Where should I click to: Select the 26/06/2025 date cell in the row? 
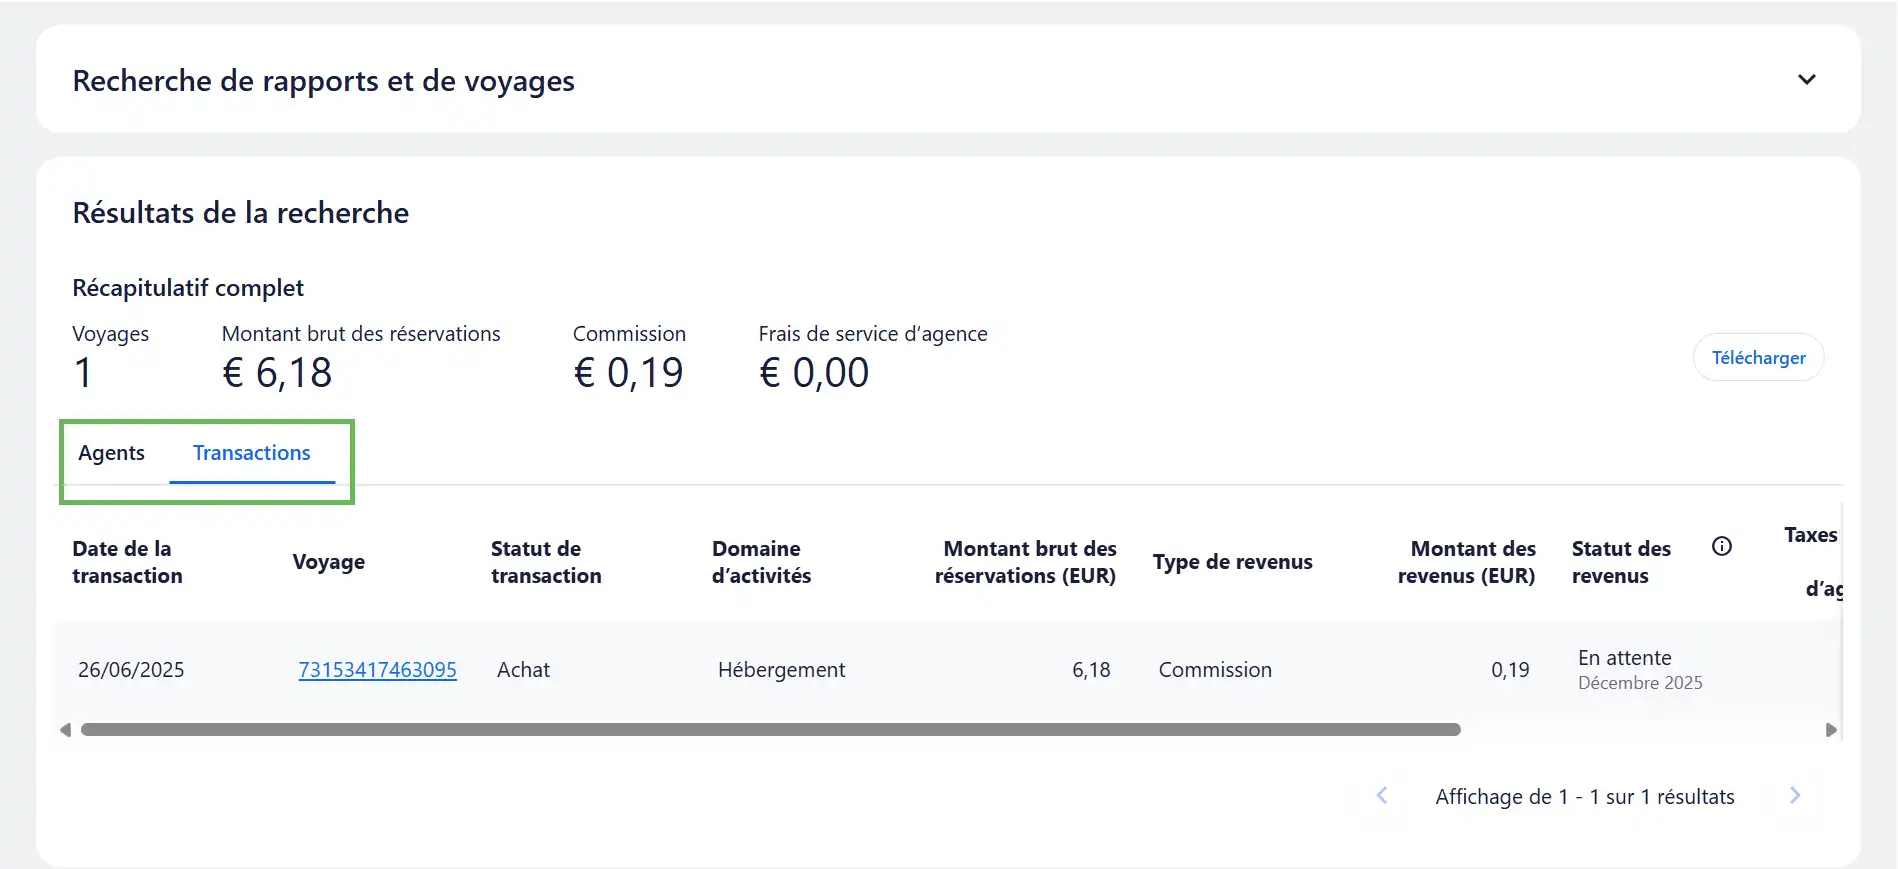click(131, 670)
